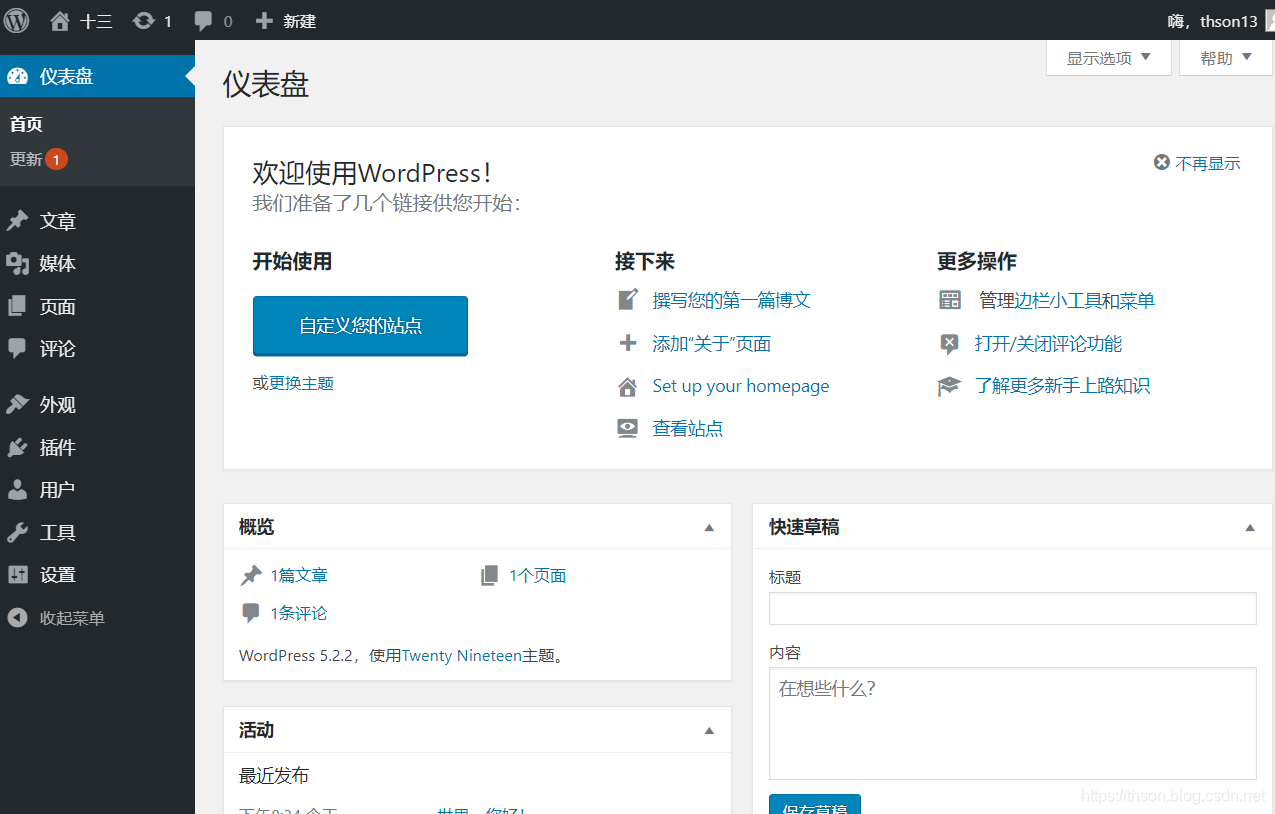Click the house icon beside Set up your homepage
Image resolution: width=1275 pixels, height=814 pixels.
628,386
